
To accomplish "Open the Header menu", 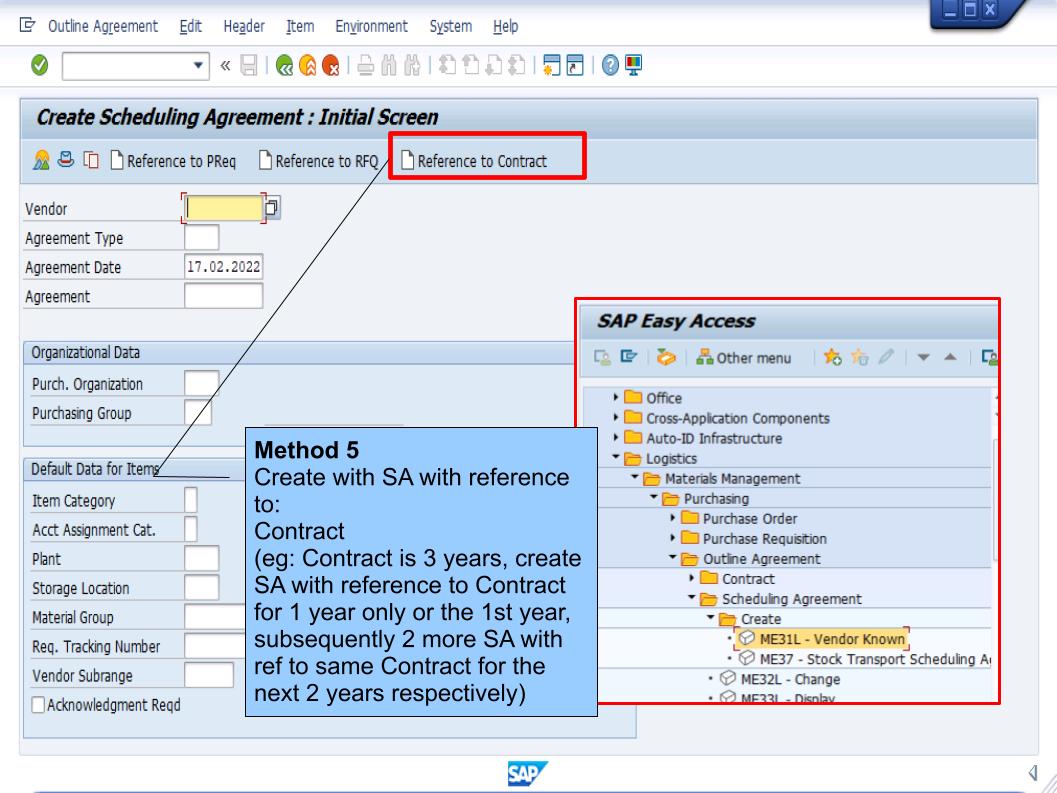I will pos(243,26).
